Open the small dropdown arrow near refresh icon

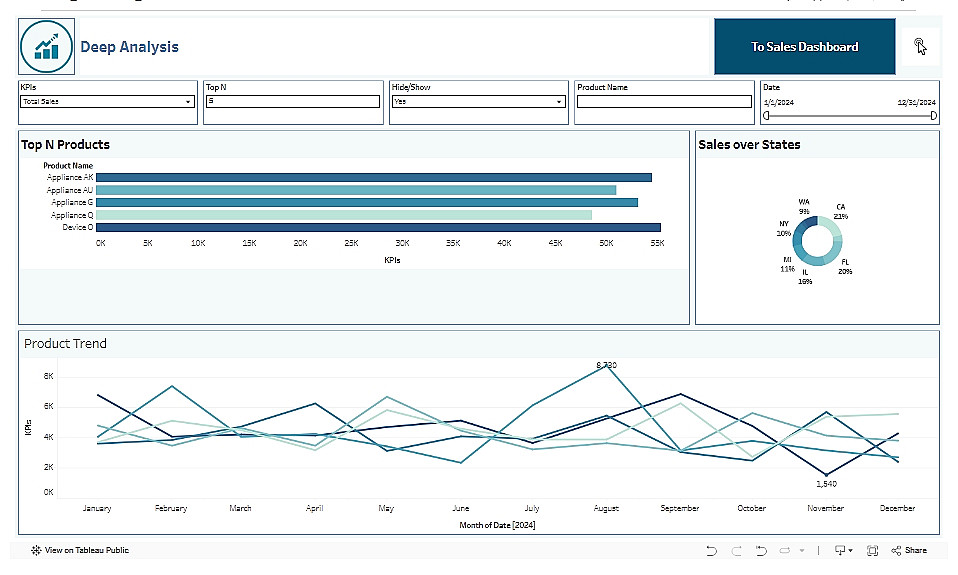(802, 551)
